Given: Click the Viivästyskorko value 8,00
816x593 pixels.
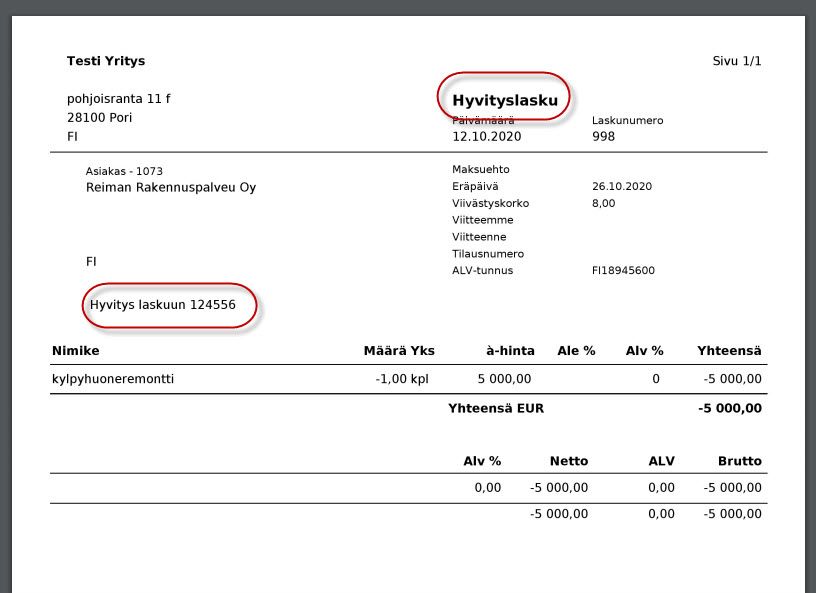Looking at the screenshot, I should pos(604,203).
